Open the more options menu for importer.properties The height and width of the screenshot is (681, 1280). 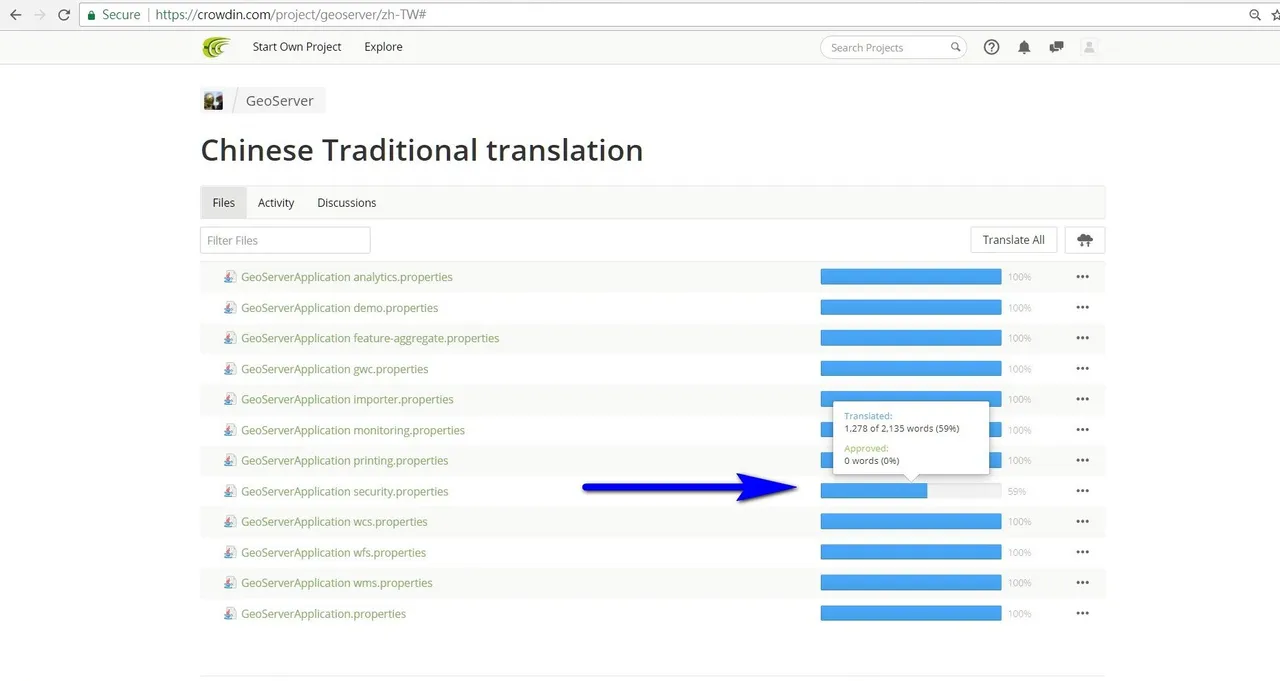tap(1082, 399)
